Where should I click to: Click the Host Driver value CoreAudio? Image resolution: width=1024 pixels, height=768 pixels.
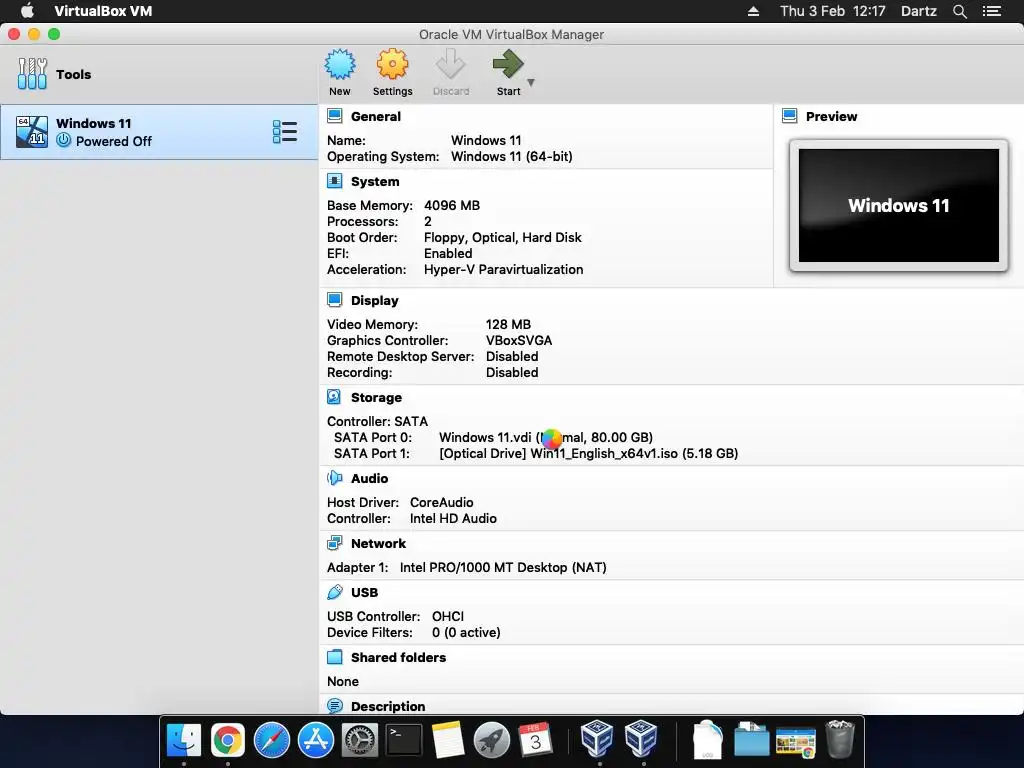pos(441,502)
